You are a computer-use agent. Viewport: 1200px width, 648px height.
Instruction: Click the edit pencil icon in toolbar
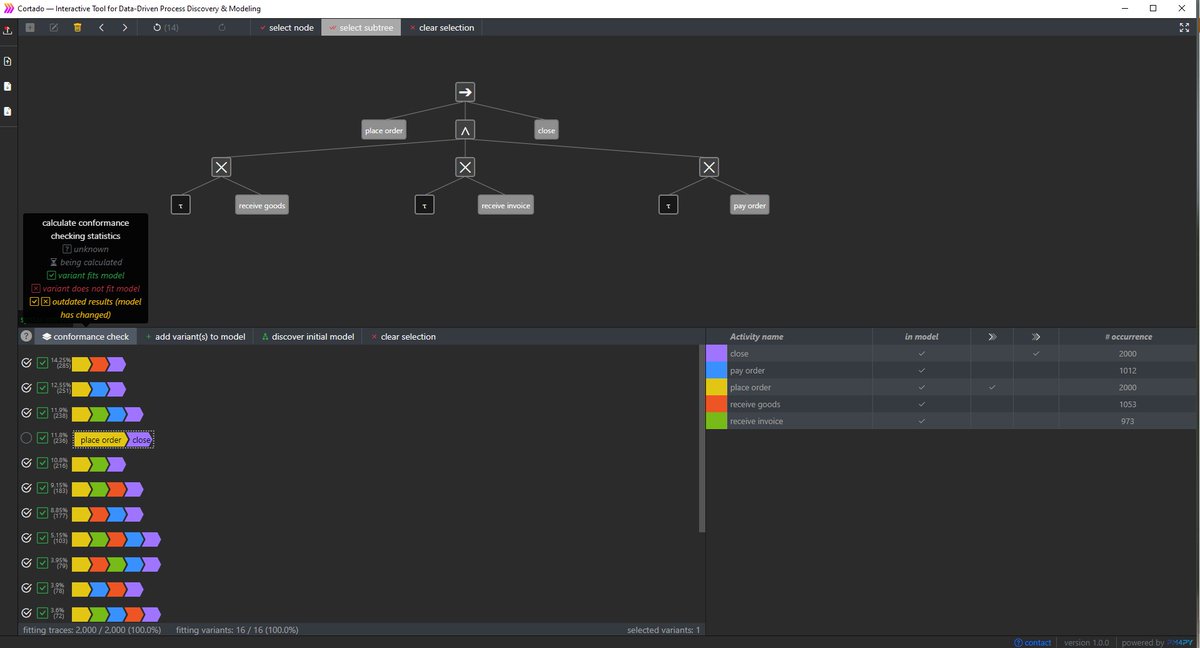coord(54,28)
